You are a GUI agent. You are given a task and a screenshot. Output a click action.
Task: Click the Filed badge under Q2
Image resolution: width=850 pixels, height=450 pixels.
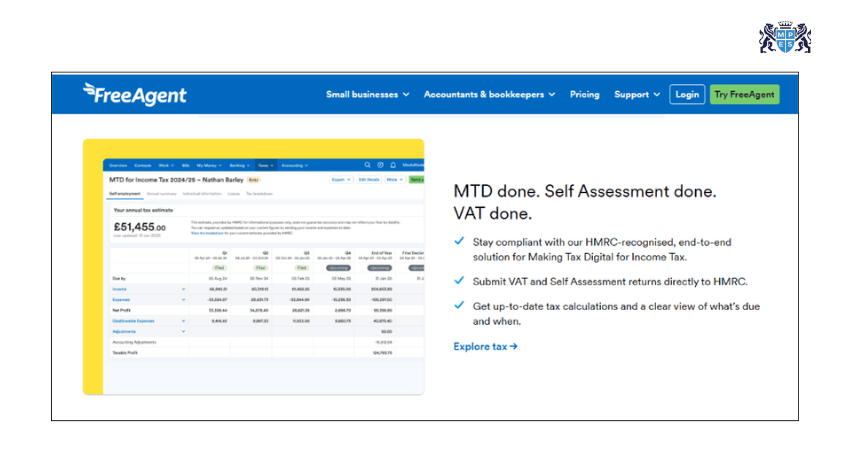point(261,268)
